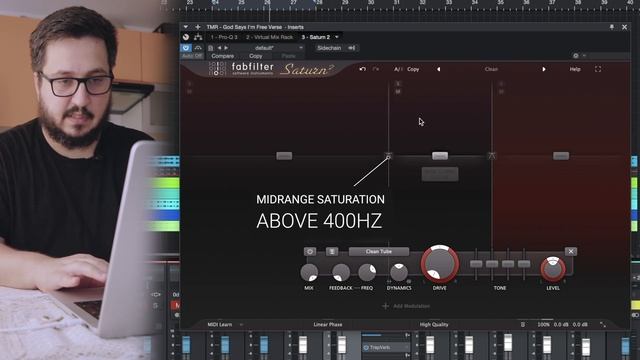Toggle Saturn full screen mode
Image resolution: width=640 pixels, height=360 pixels.
click(598, 69)
